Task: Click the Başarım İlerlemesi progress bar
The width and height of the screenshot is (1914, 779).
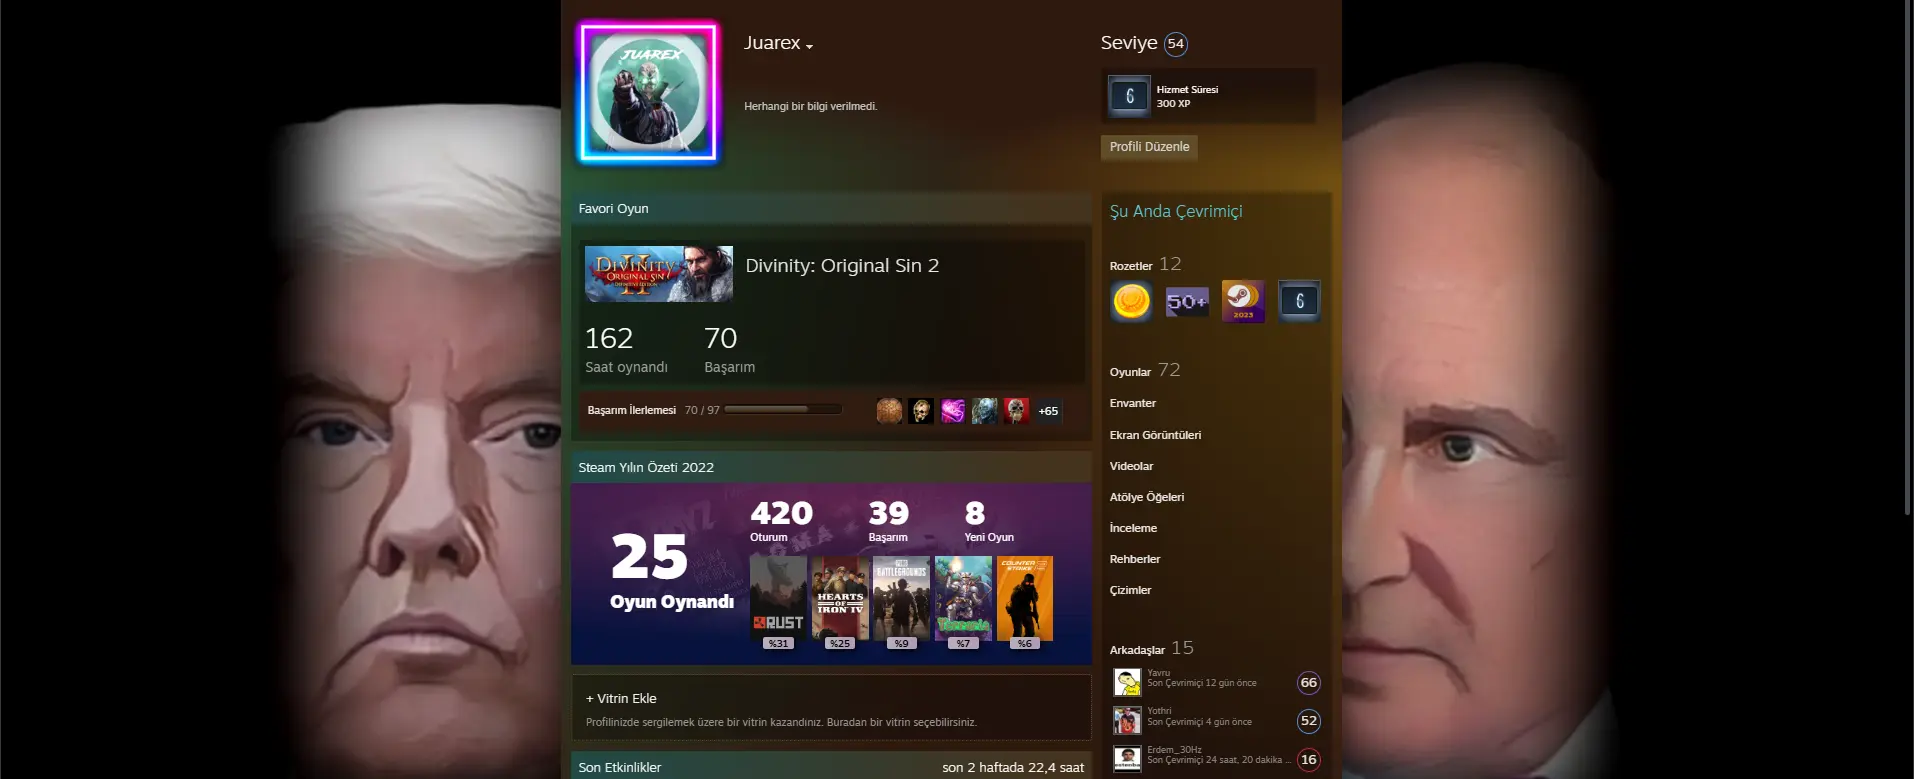Action: coord(782,410)
